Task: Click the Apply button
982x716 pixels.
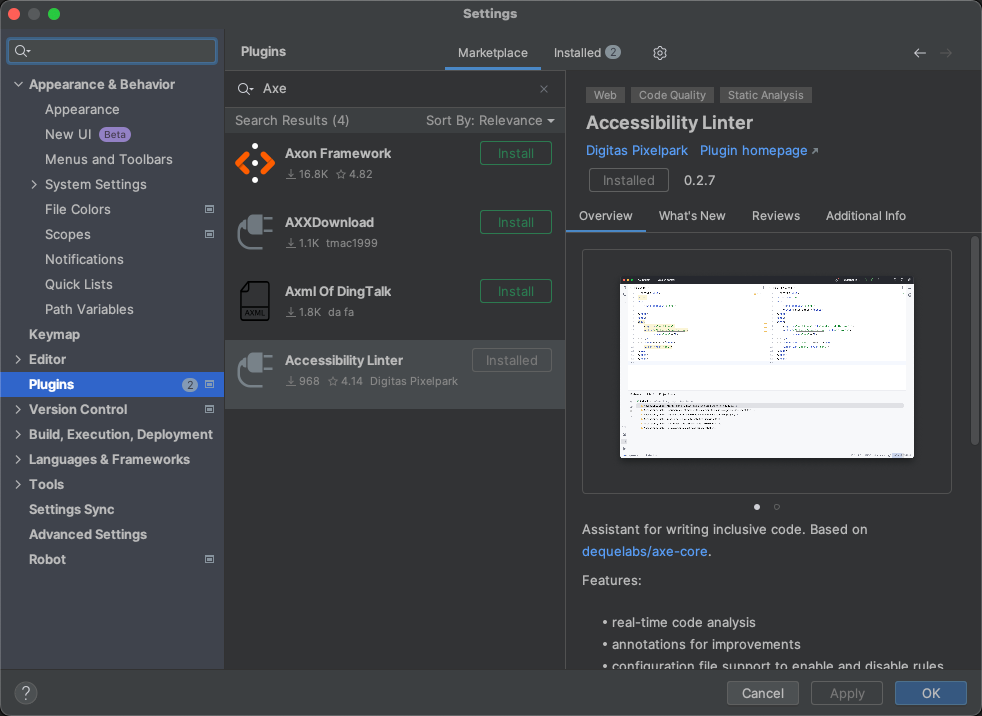Action: click(846, 692)
